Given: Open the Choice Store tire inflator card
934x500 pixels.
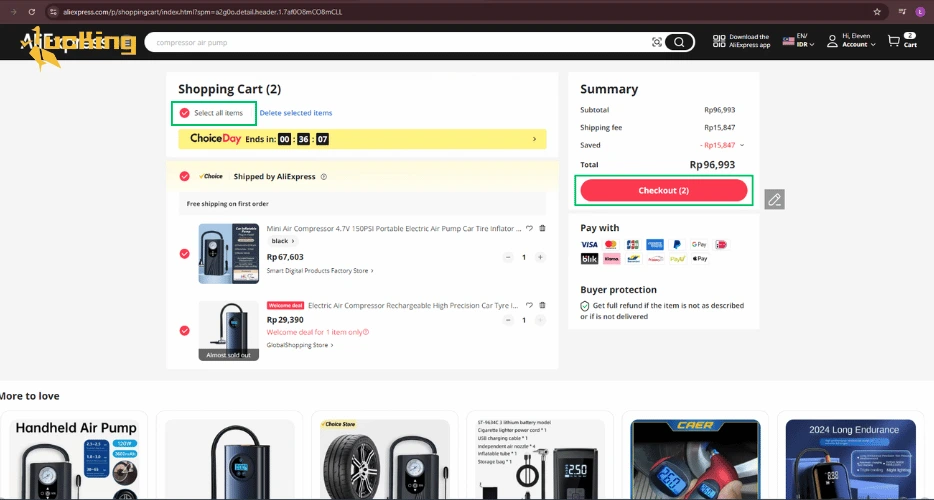Looking at the screenshot, I should pyautogui.click(x=385, y=456).
